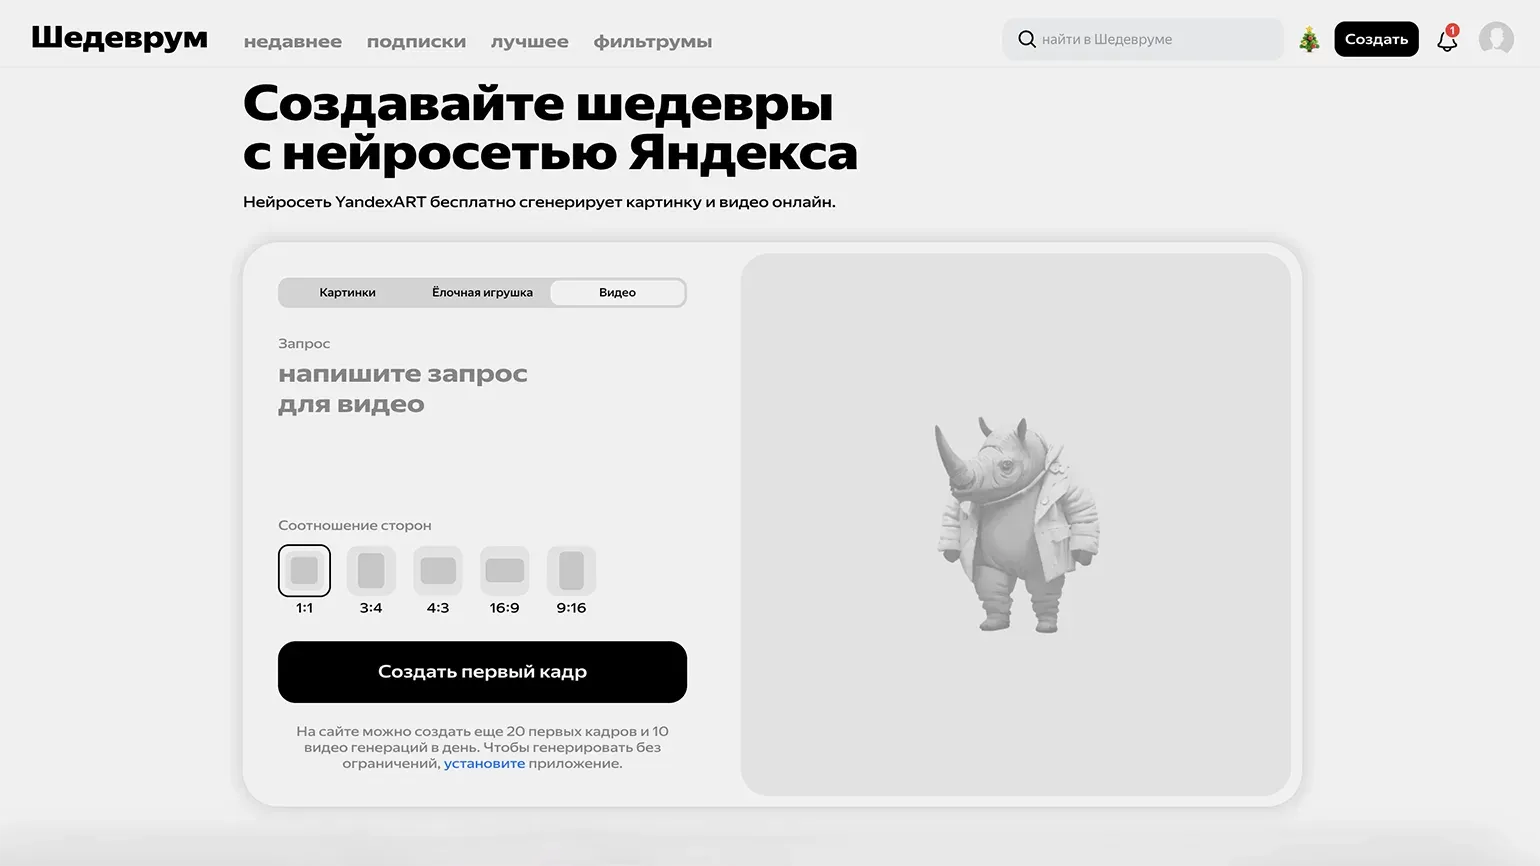Set aspect ratio to 9:16

(x=571, y=571)
